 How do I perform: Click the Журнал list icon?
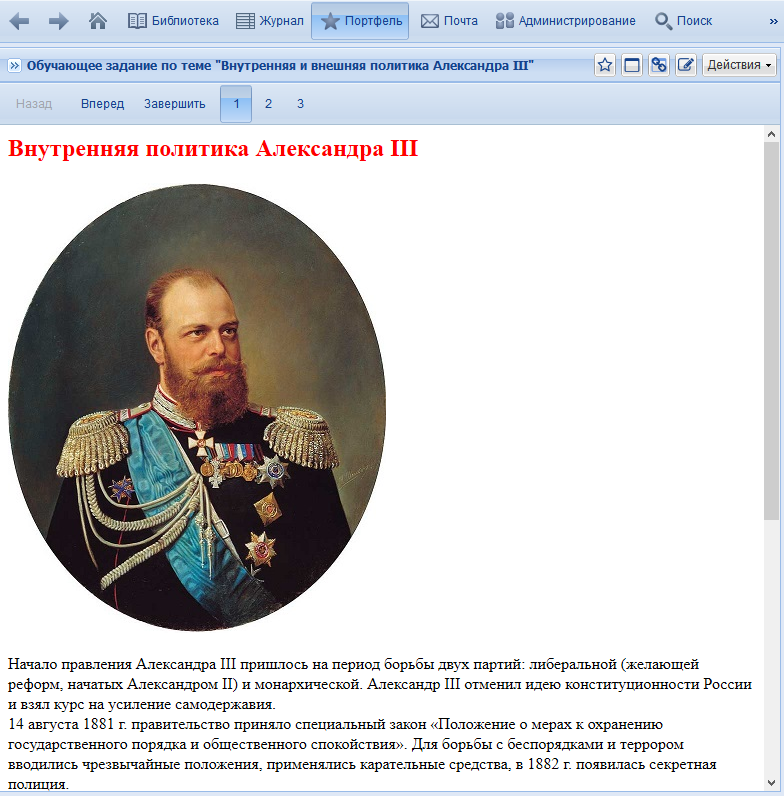[x=245, y=21]
